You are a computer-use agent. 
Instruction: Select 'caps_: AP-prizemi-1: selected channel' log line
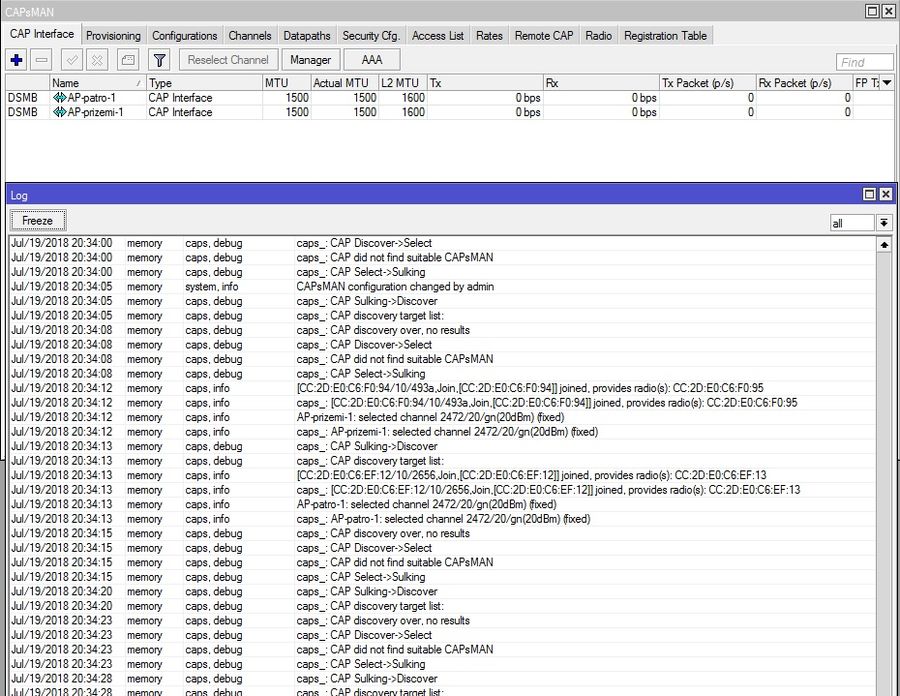pos(447,431)
